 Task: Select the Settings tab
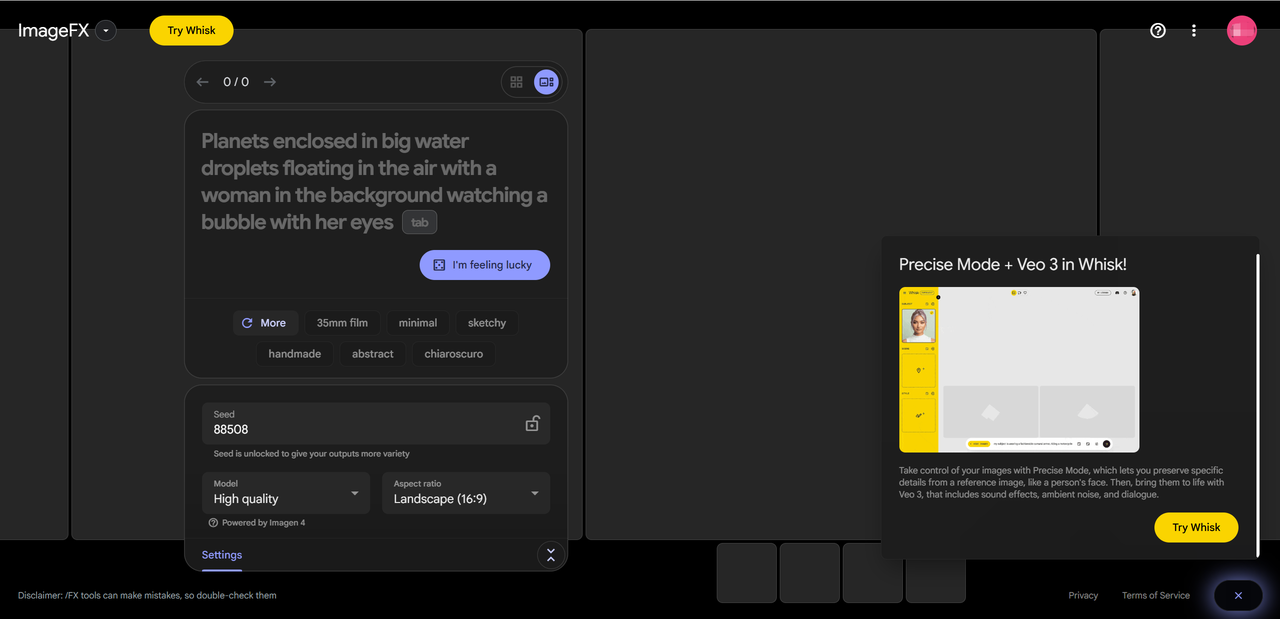pyautogui.click(x=222, y=555)
